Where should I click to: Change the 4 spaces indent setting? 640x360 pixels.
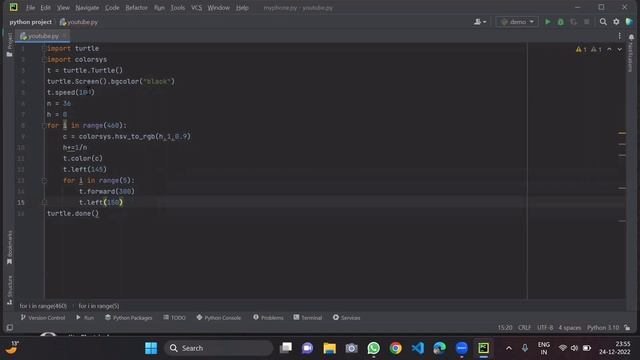click(569, 328)
